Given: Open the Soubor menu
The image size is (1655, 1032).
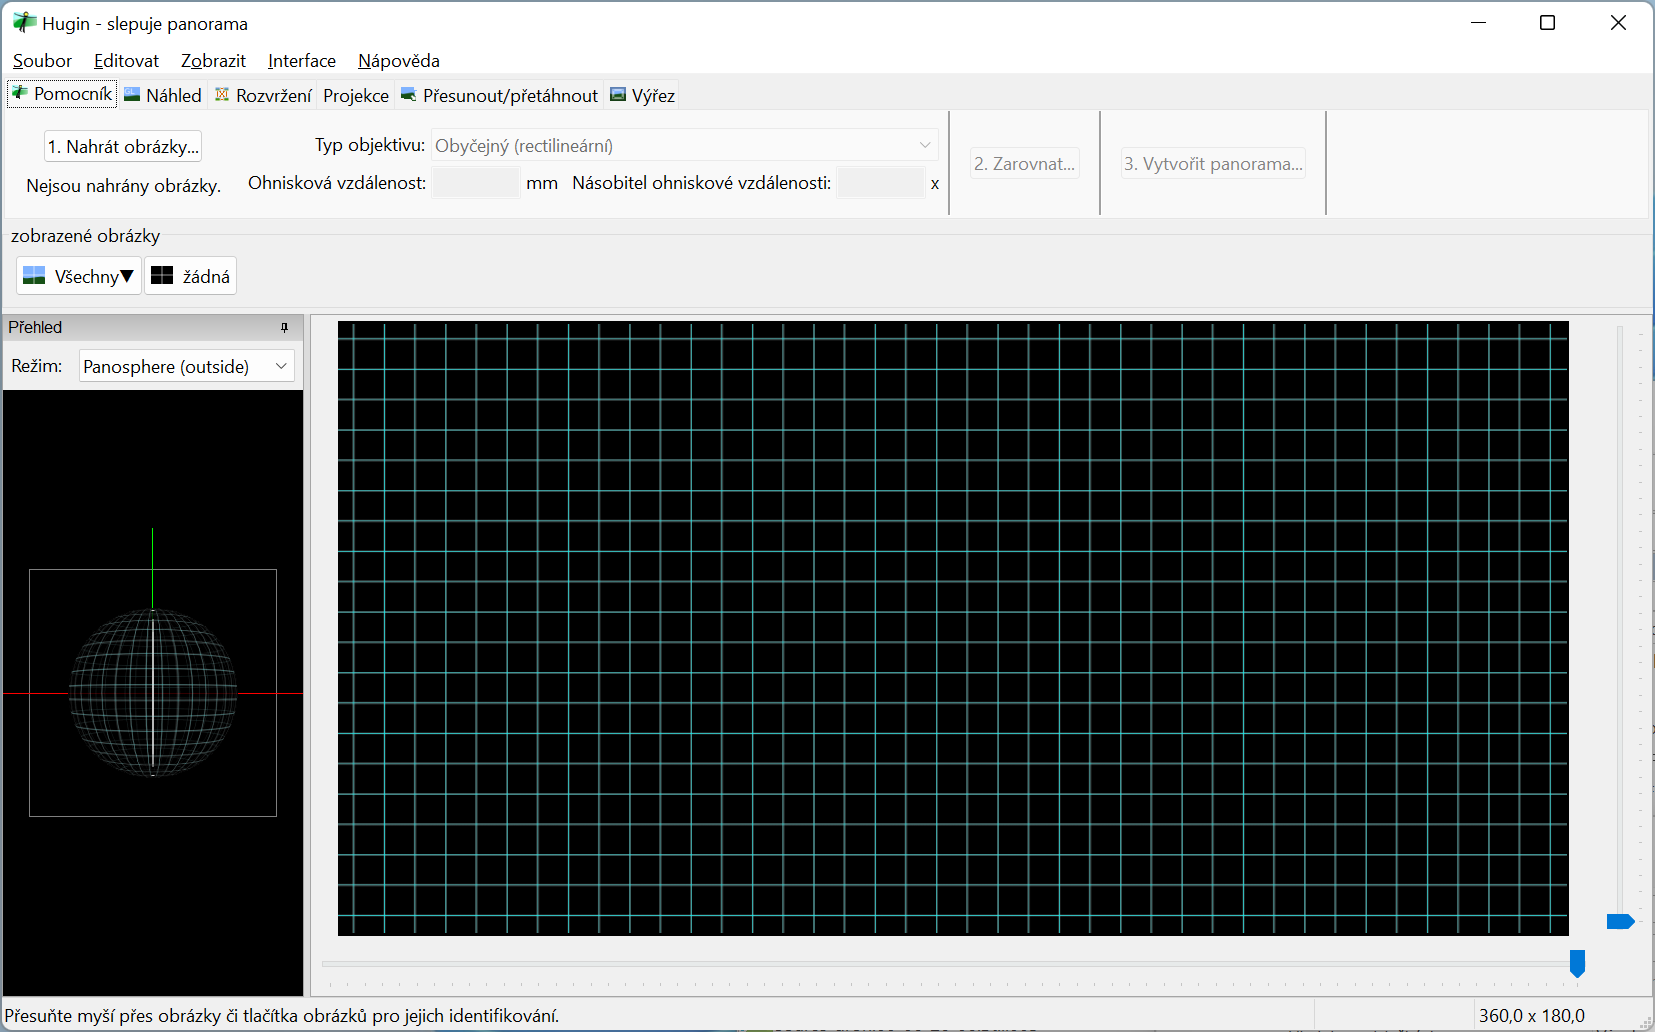Looking at the screenshot, I should (42, 61).
